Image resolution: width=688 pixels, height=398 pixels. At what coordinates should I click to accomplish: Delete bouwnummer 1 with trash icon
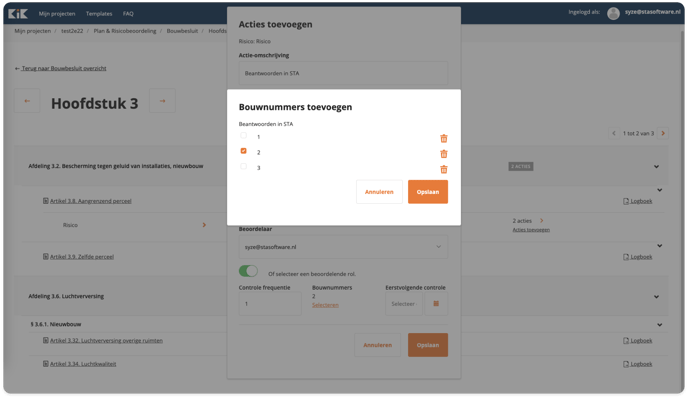tap(444, 139)
